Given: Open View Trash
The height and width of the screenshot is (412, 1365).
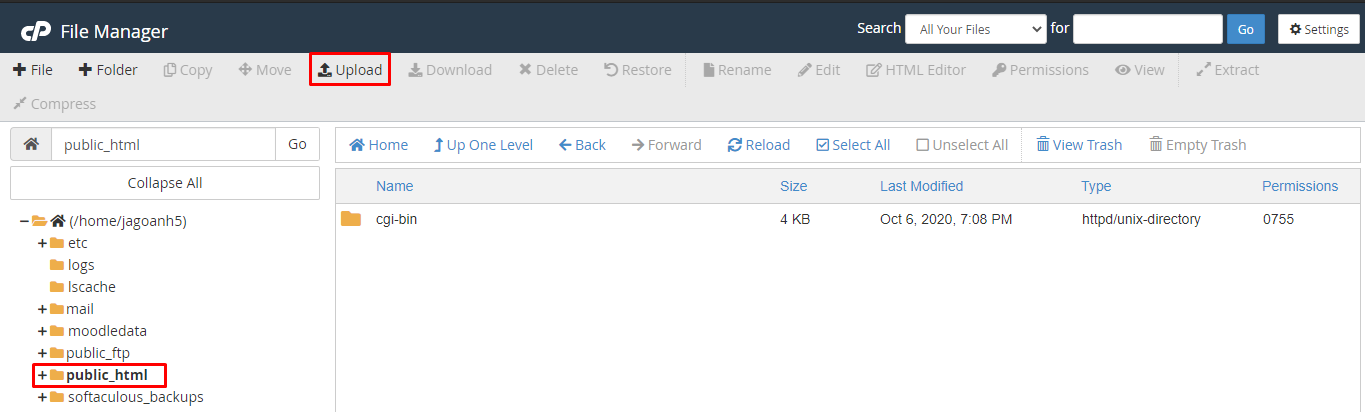Looking at the screenshot, I should pyautogui.click(x=1079, y=145).
